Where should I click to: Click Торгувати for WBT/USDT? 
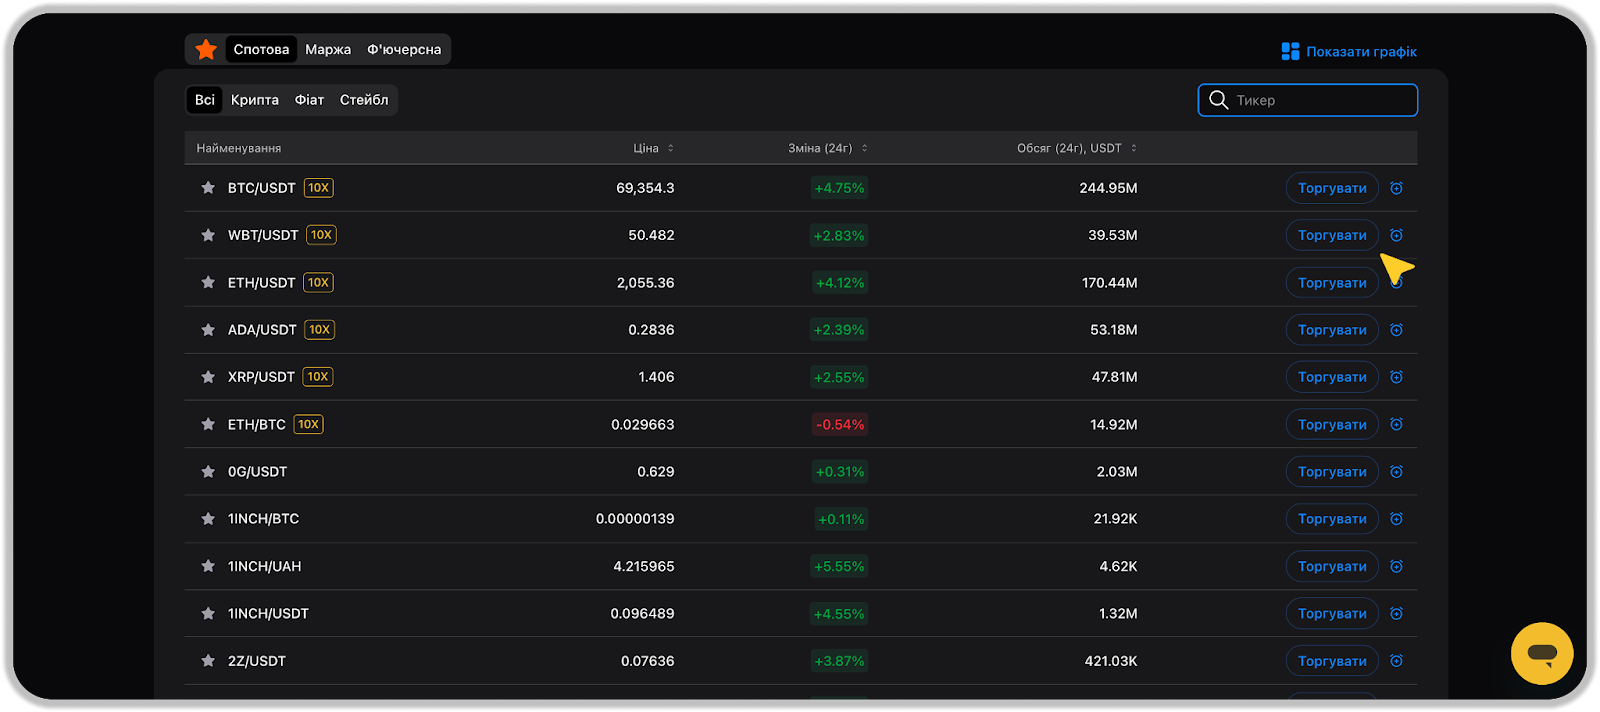pos(1331,235)
